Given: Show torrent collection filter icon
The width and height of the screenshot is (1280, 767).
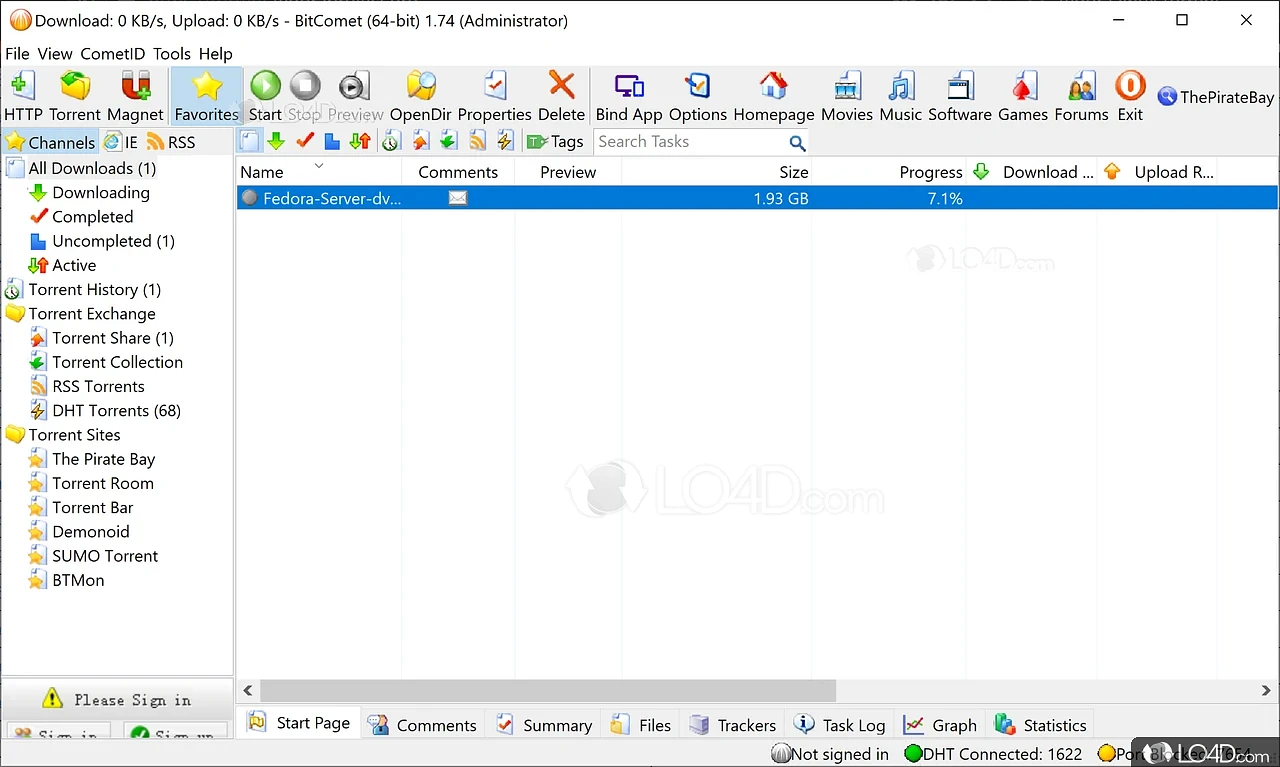Looking at the screenshot, I should pos(448,142).
